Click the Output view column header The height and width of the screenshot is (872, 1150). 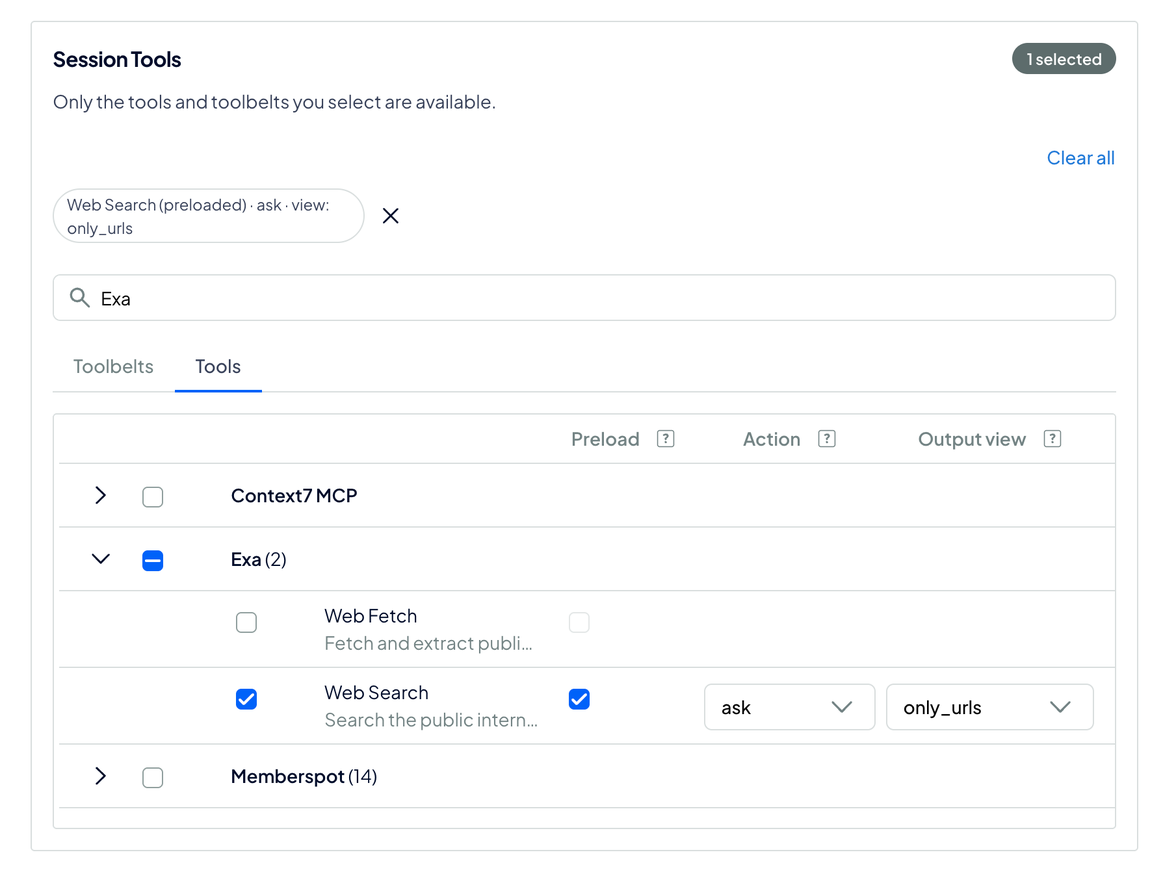point(972,439)
